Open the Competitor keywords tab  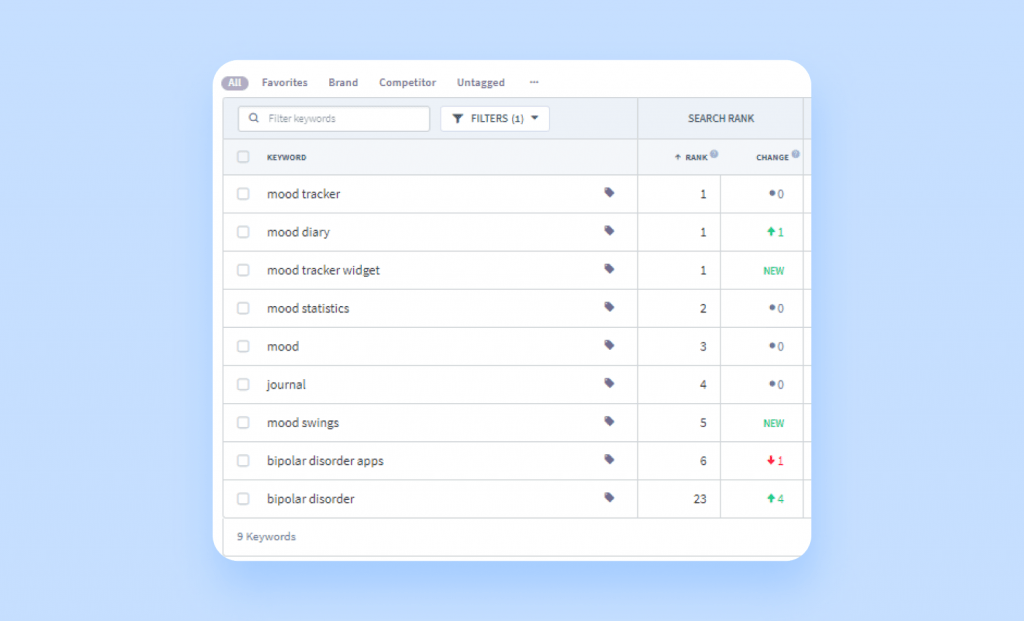click(x=407, y=82)
